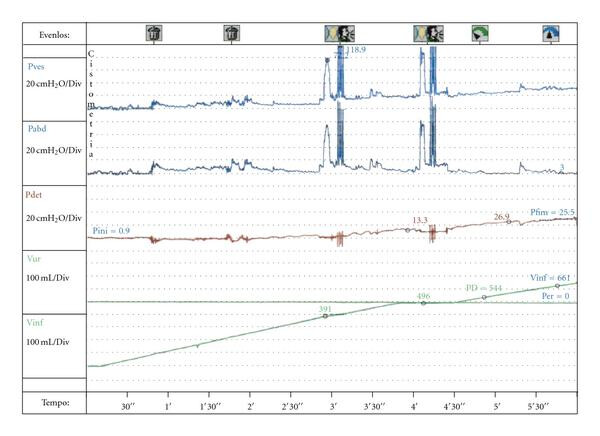Screen dimensions: 600x436
Task: Click the Vinf = 661 annotation
Action: click(x=550, y=278)
